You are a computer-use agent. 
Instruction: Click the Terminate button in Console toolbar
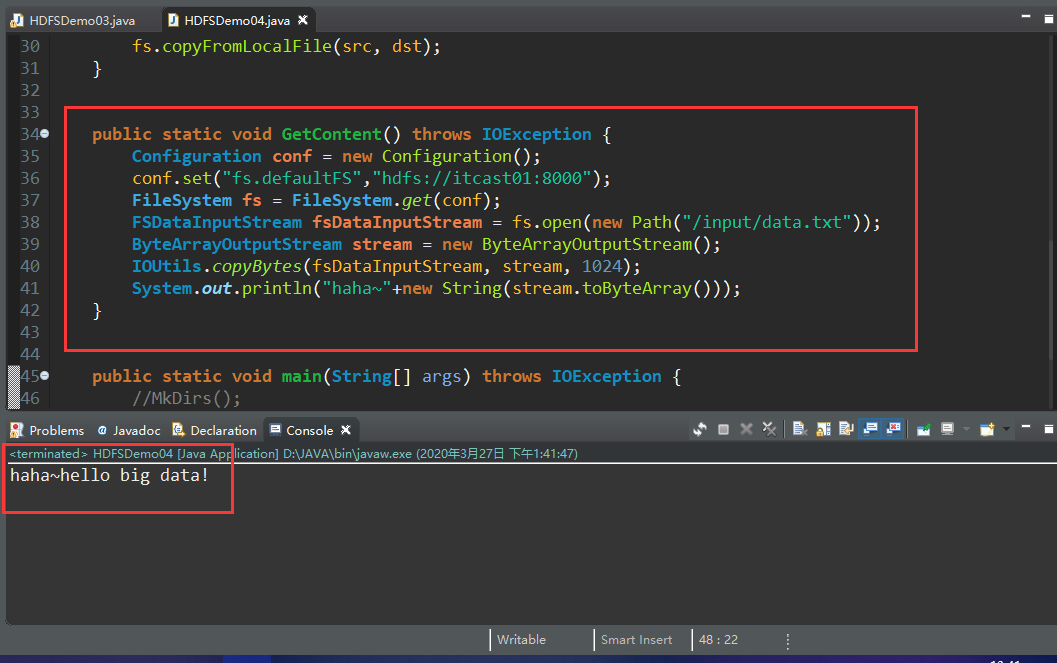pos(723,429)
